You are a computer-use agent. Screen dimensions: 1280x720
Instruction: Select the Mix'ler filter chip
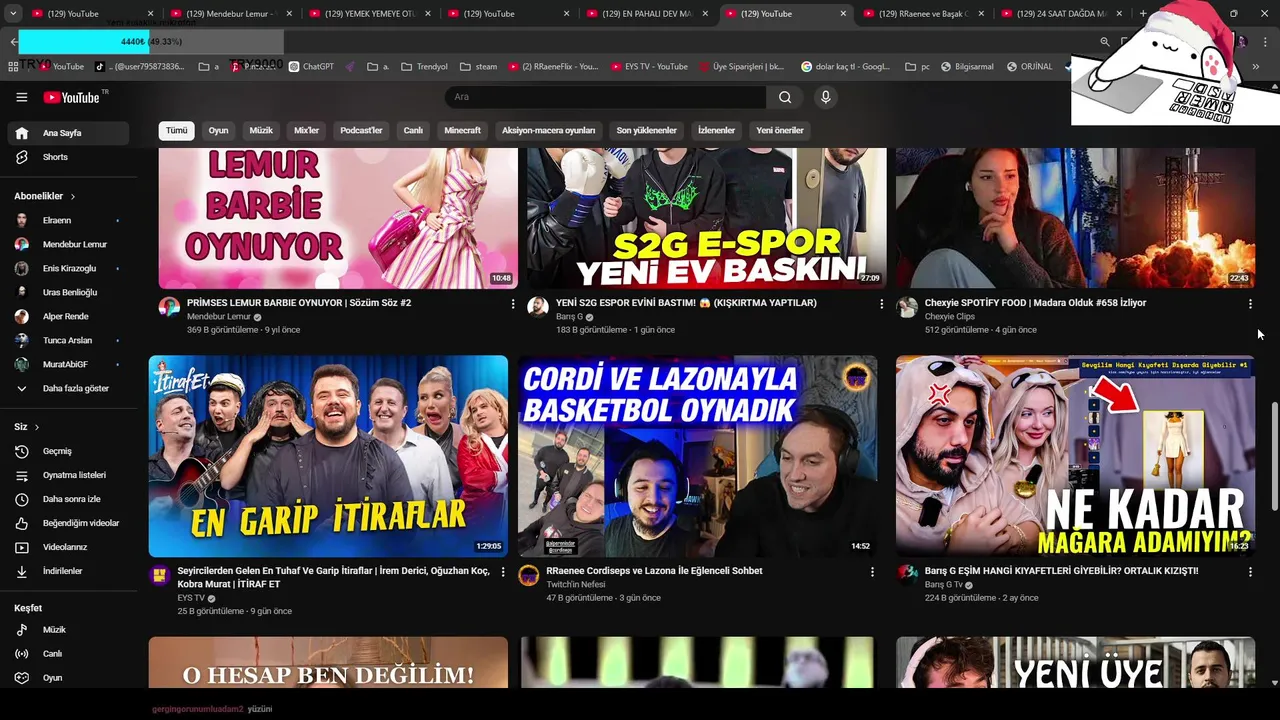coord(306,131)
